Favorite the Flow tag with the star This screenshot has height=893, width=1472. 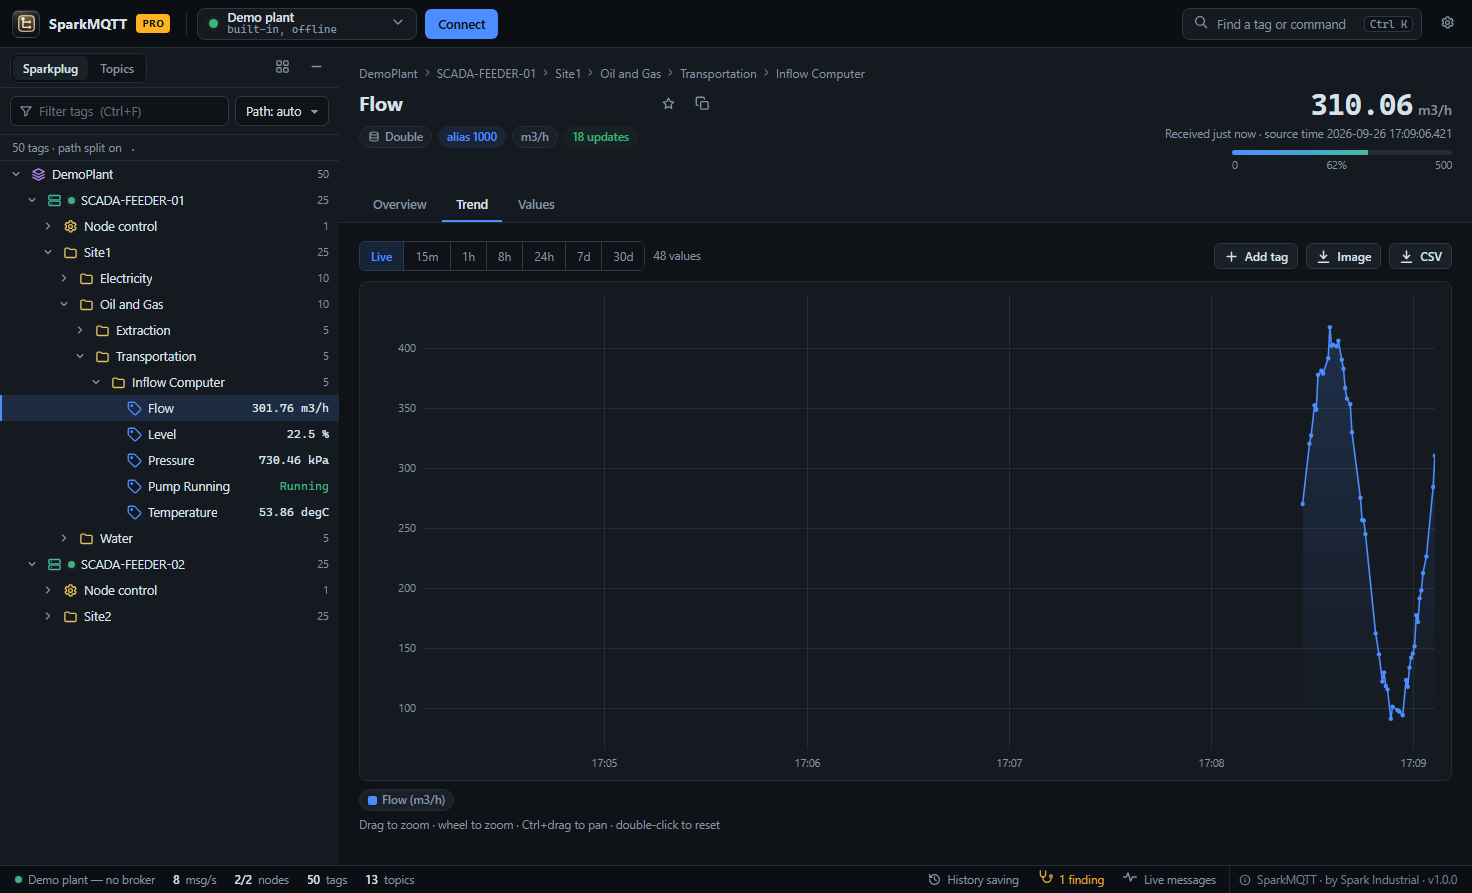pos(669,104)
